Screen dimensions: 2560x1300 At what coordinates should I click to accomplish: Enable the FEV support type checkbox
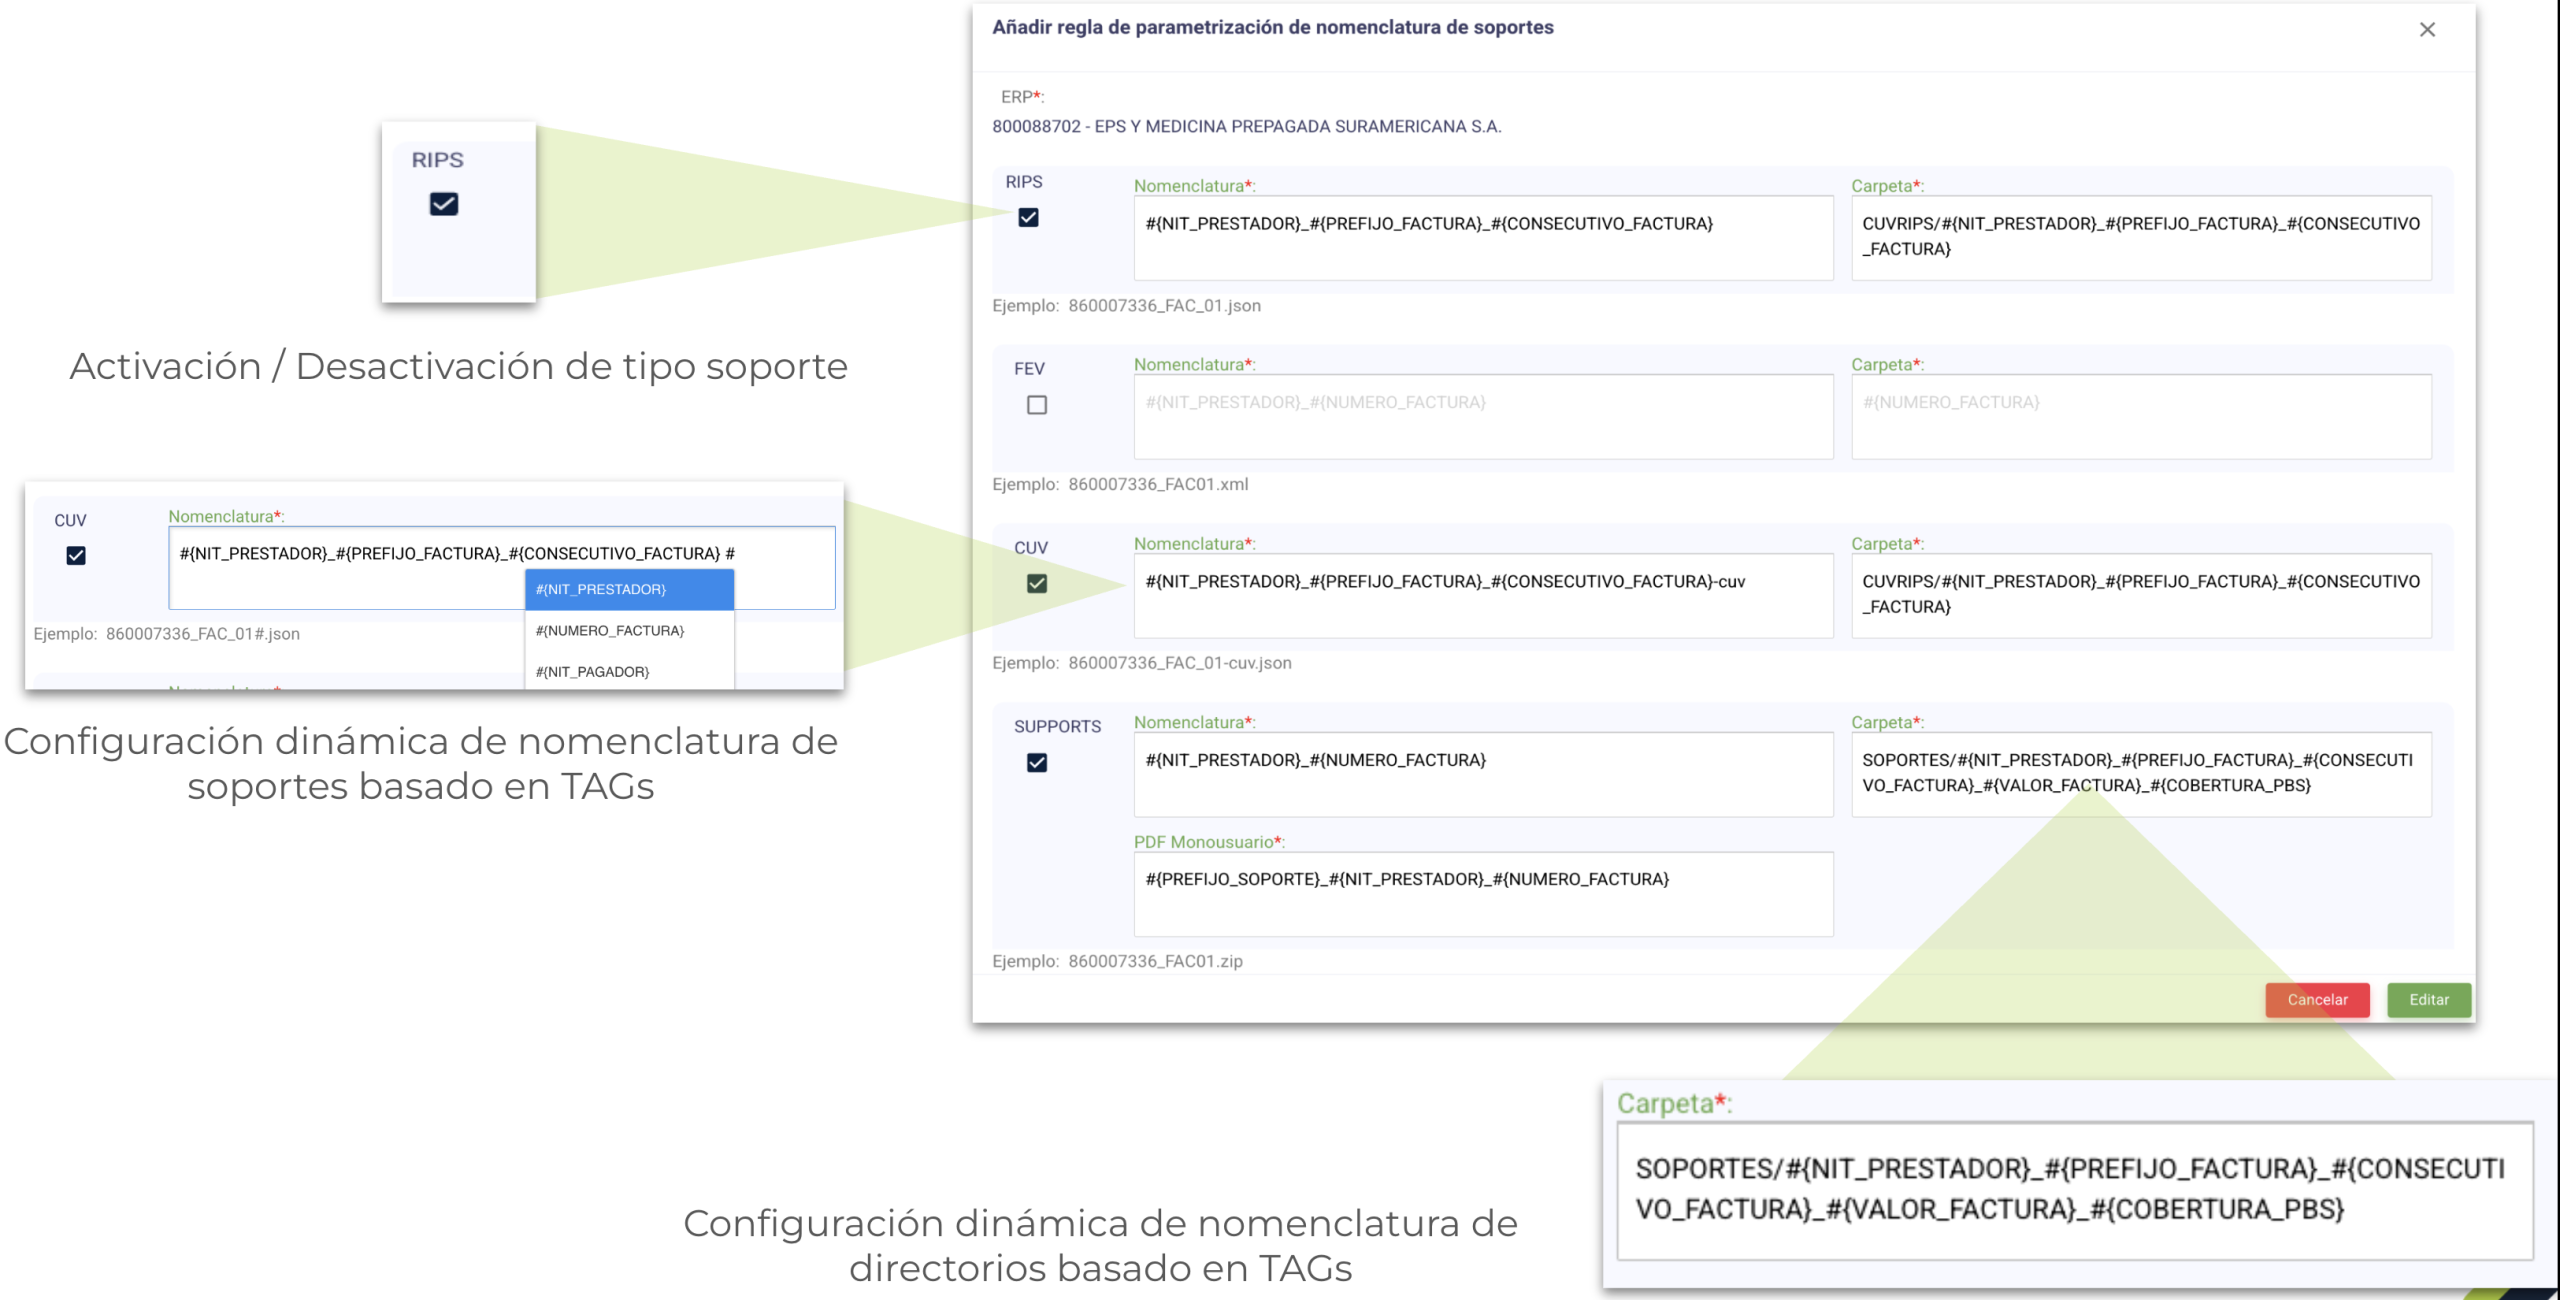pos(1037,405)
